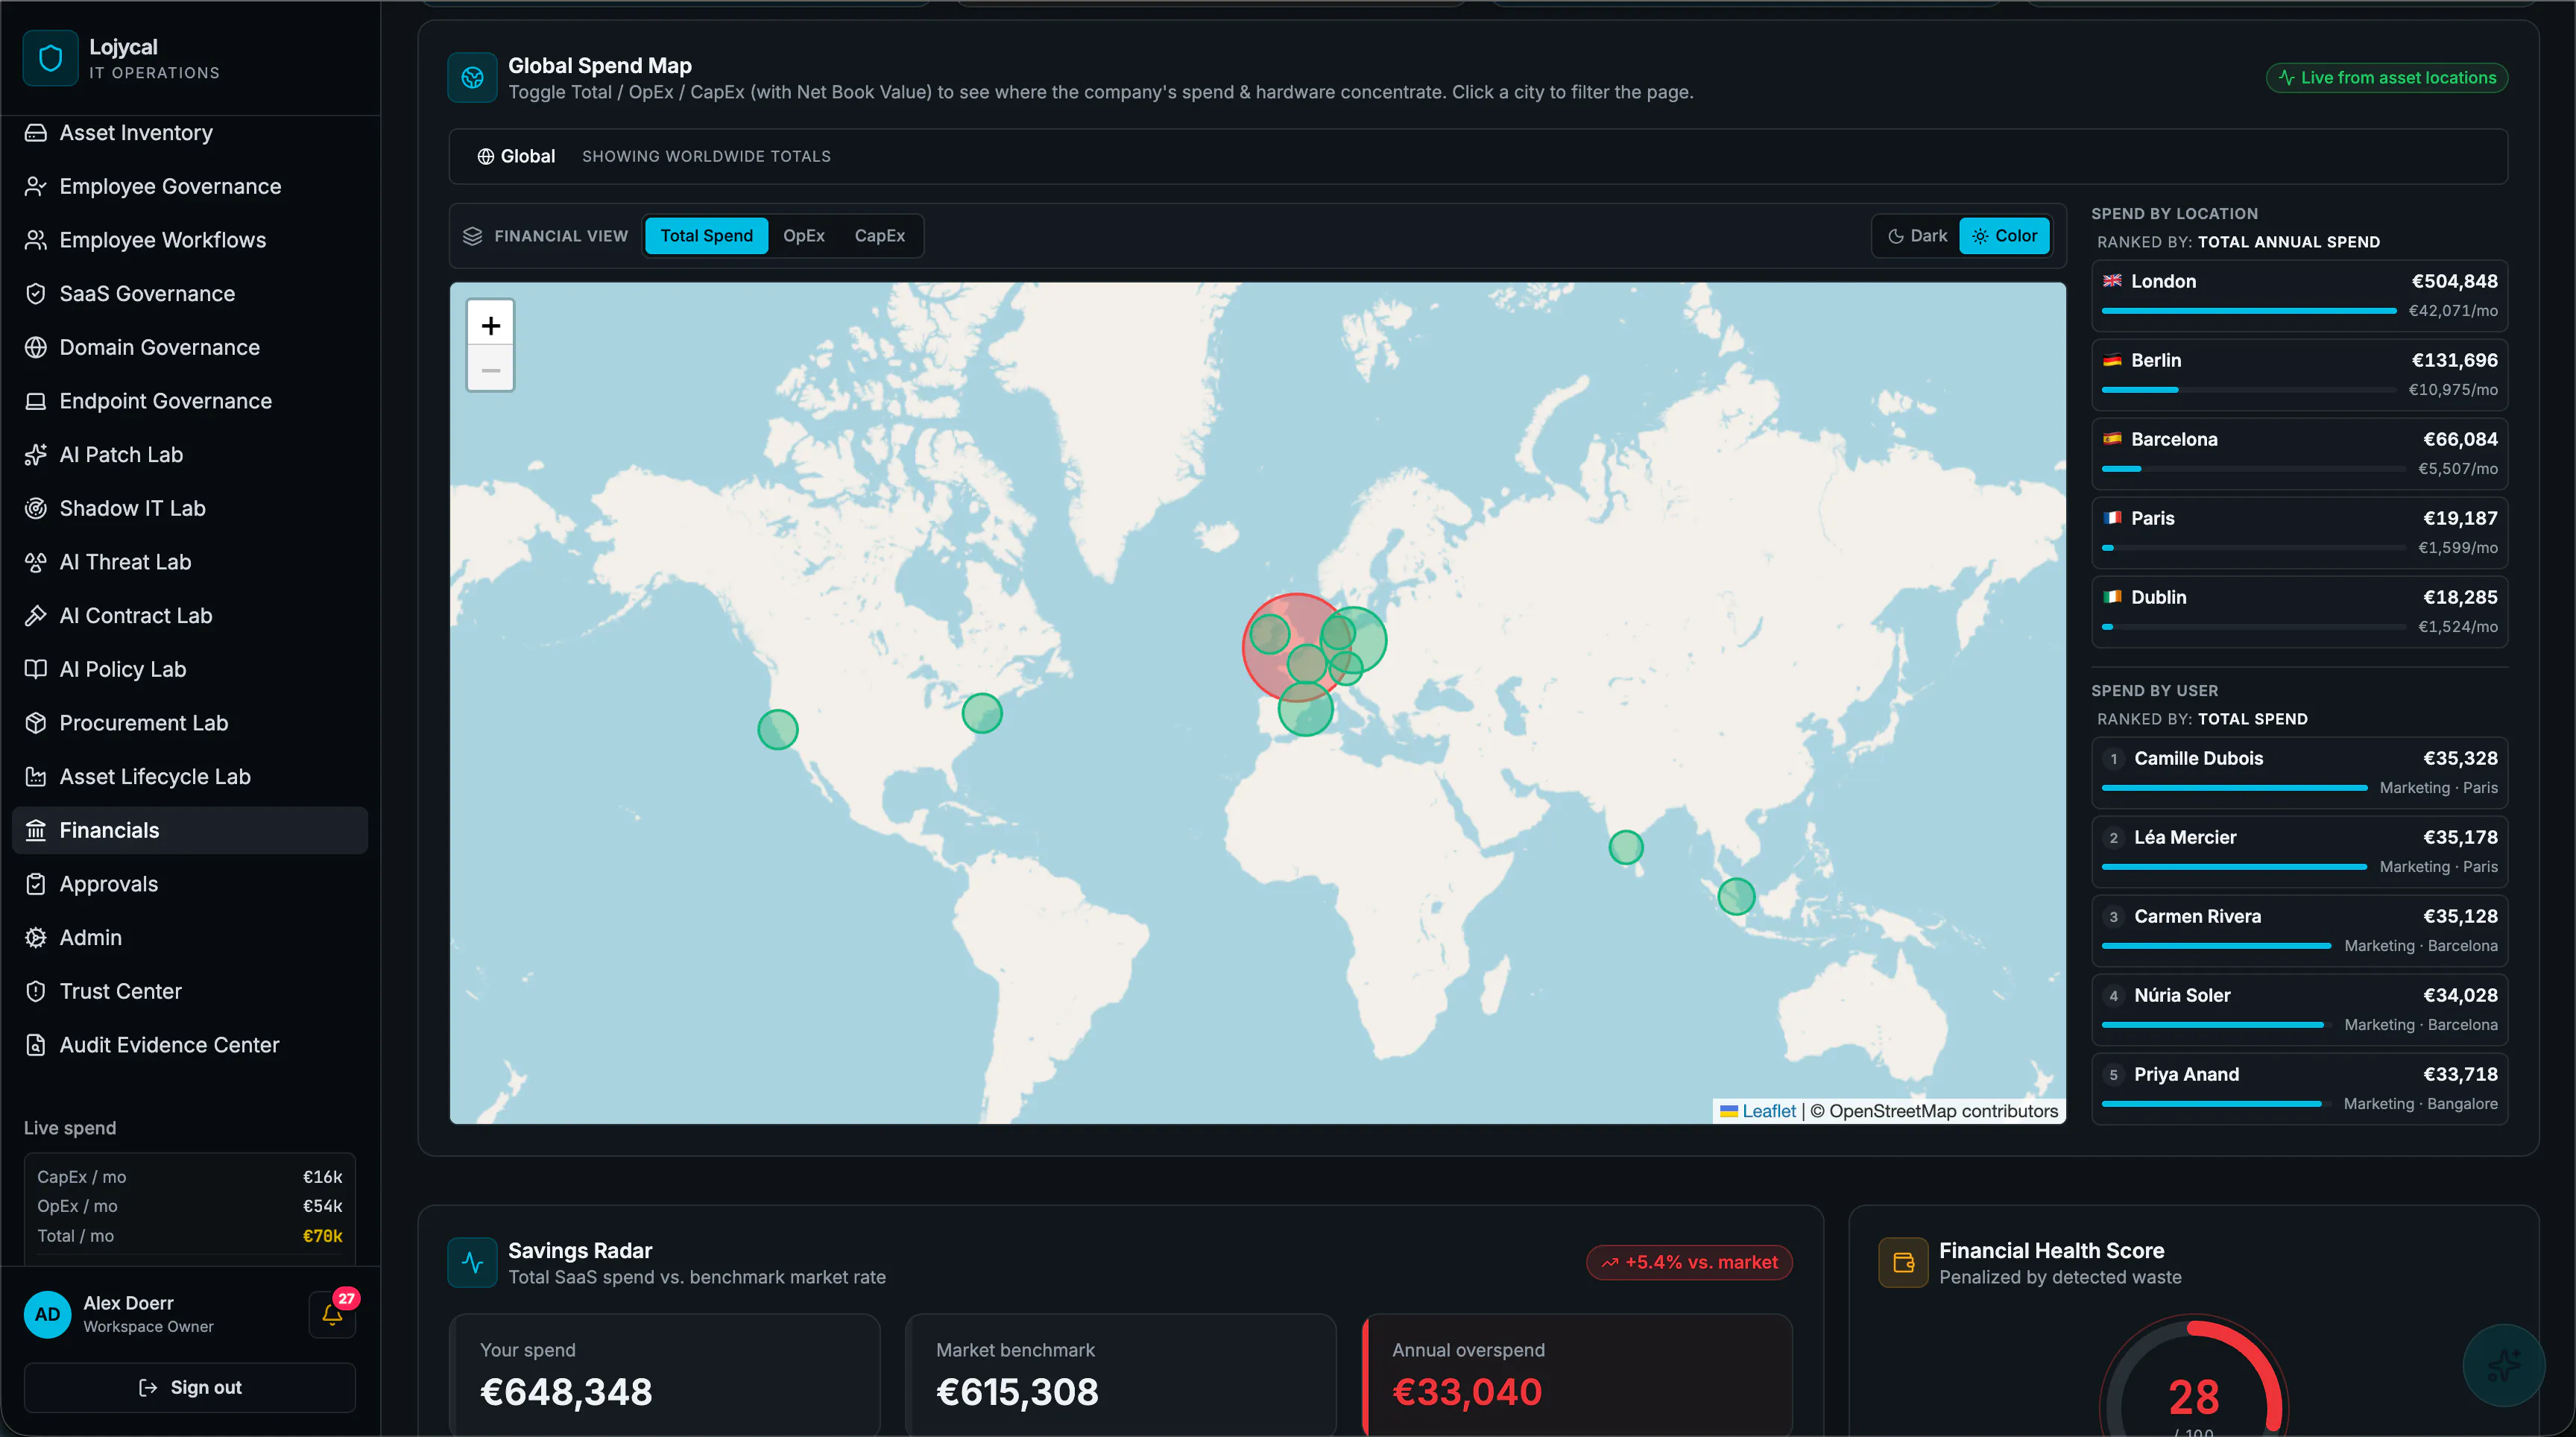Go to Trust Center page
The width and height of the screenshot is (2576, 1437).
coord(190,992)
